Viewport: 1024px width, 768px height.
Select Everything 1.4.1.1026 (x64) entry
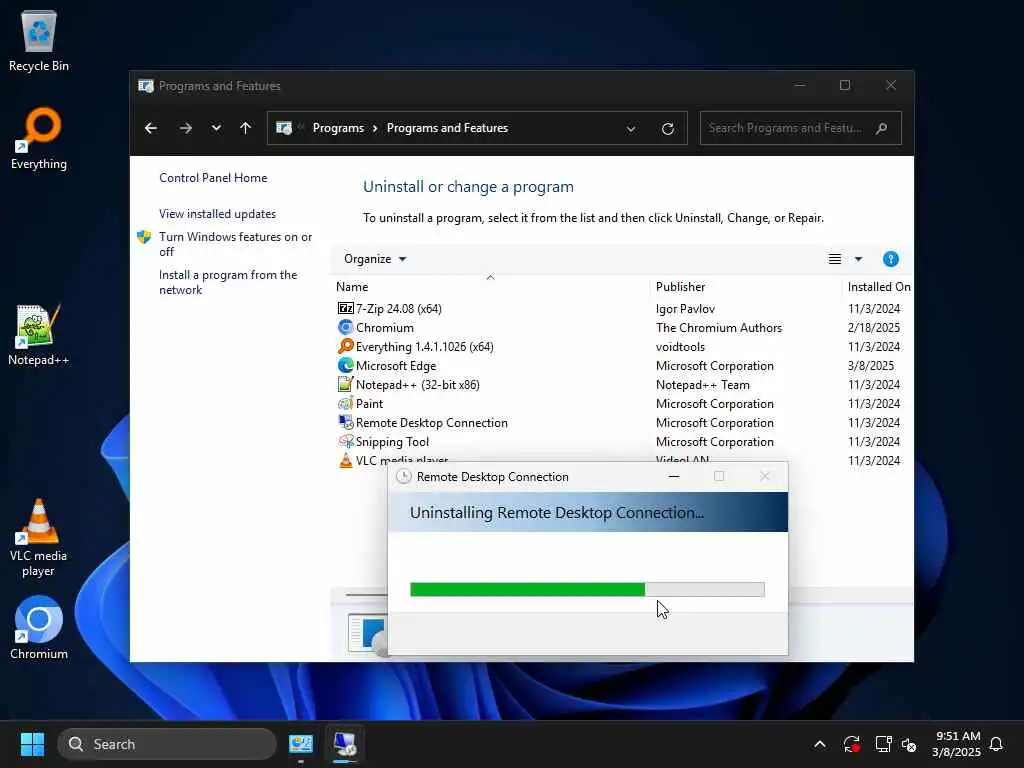(424, 347)
